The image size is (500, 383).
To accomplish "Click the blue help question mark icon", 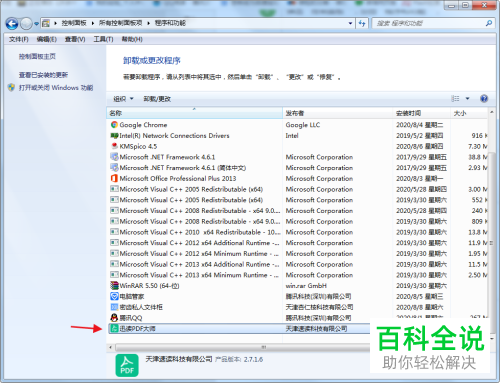I will [x=484, y=98].
